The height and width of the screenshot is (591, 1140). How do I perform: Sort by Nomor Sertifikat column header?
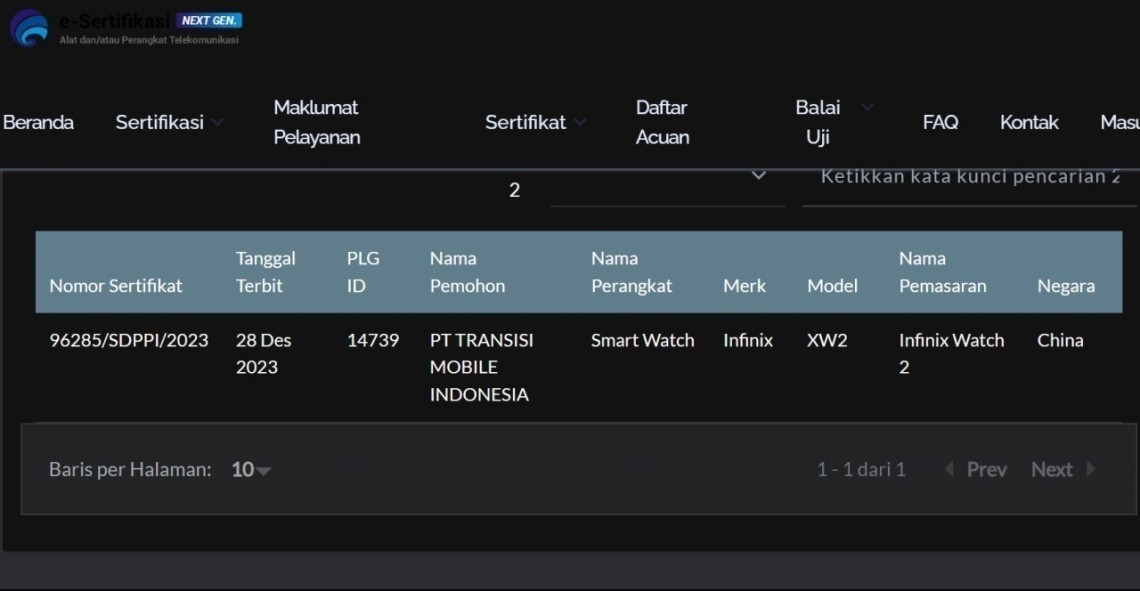click(116, 286)
